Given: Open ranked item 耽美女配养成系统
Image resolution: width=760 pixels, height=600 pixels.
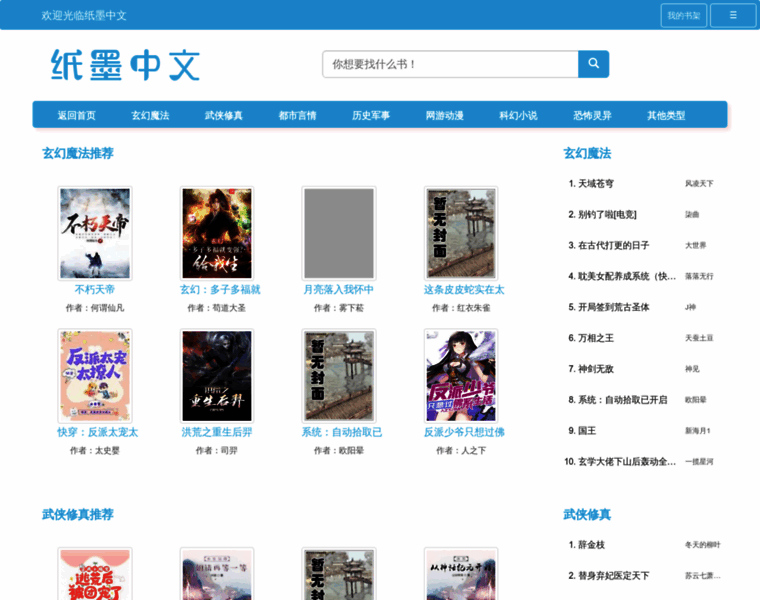Looking at the screenshot, I should coord(627,276).
